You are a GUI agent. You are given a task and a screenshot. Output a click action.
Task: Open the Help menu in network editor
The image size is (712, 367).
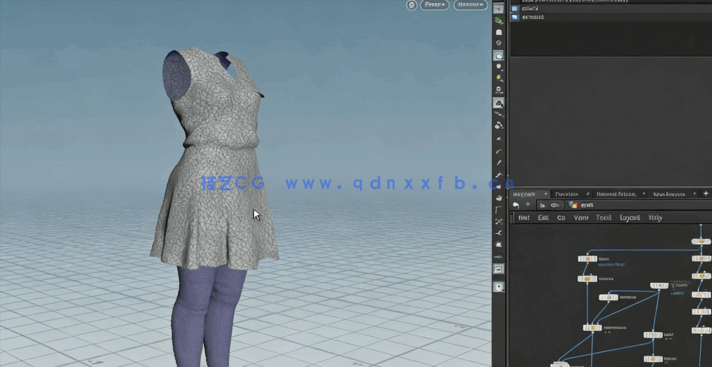click(x=655, y=218)
